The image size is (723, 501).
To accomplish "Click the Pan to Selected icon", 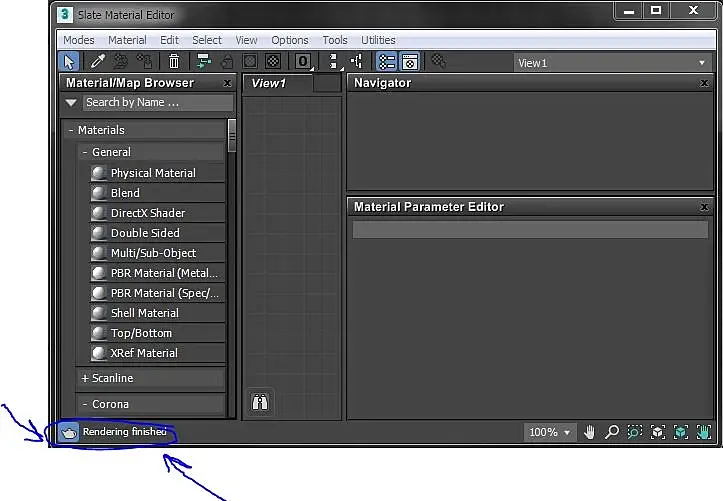I will [x=704, y=432].
